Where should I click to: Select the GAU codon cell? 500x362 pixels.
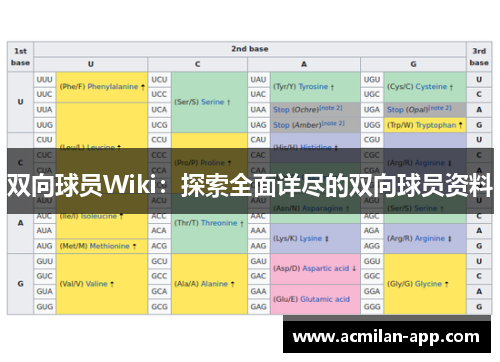click(x=259, y=261)
